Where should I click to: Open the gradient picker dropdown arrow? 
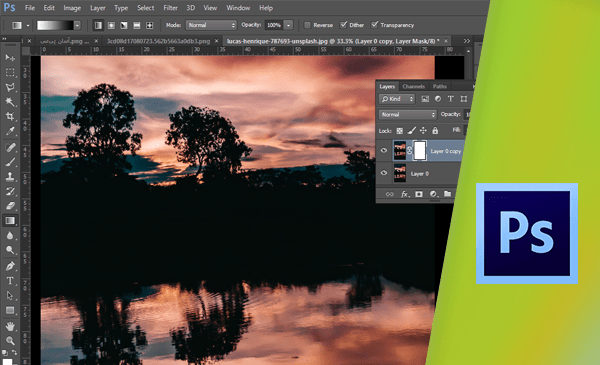pyautogui.click(x=77, y=25)
